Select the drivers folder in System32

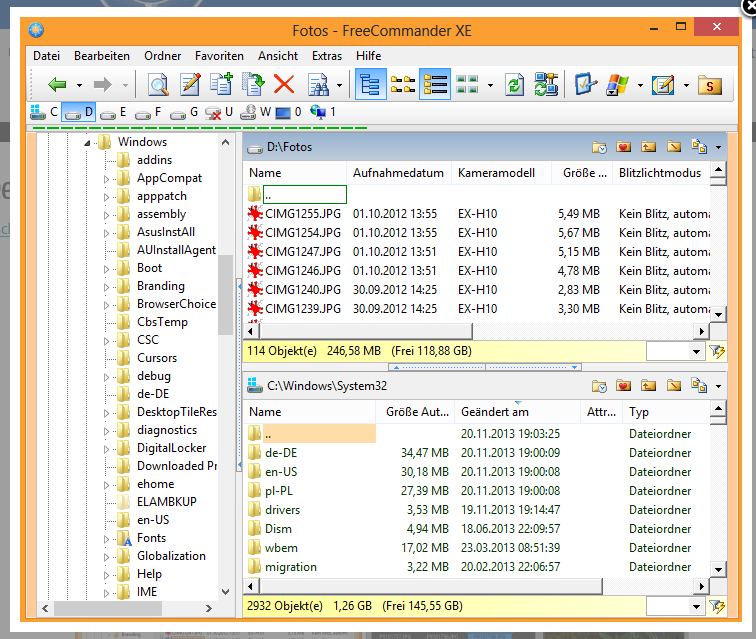[282, 510]
